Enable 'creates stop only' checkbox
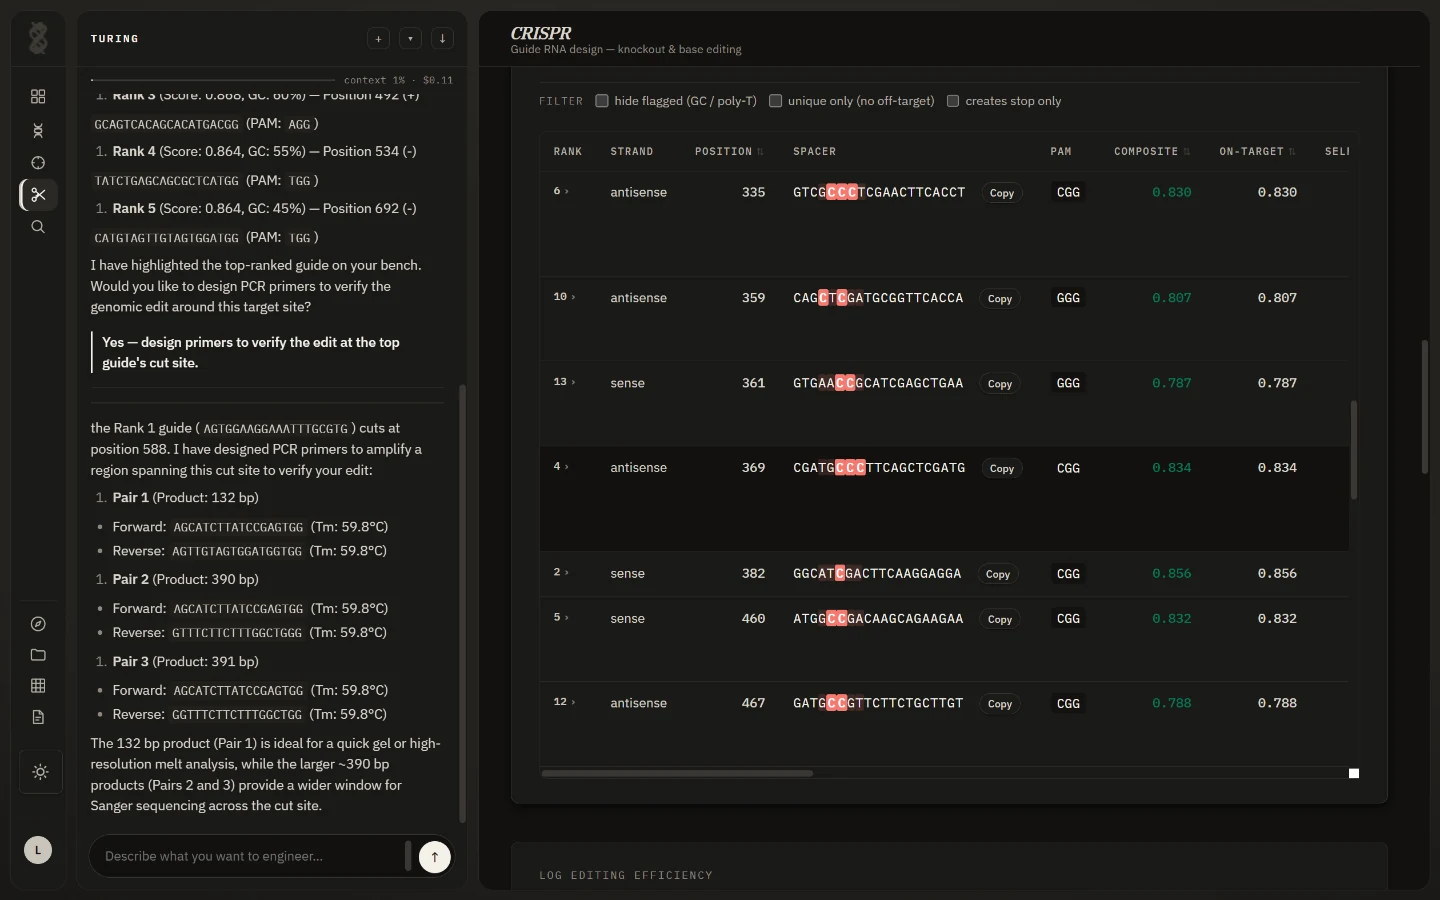Screen dimensions: 1440x900 953,101
